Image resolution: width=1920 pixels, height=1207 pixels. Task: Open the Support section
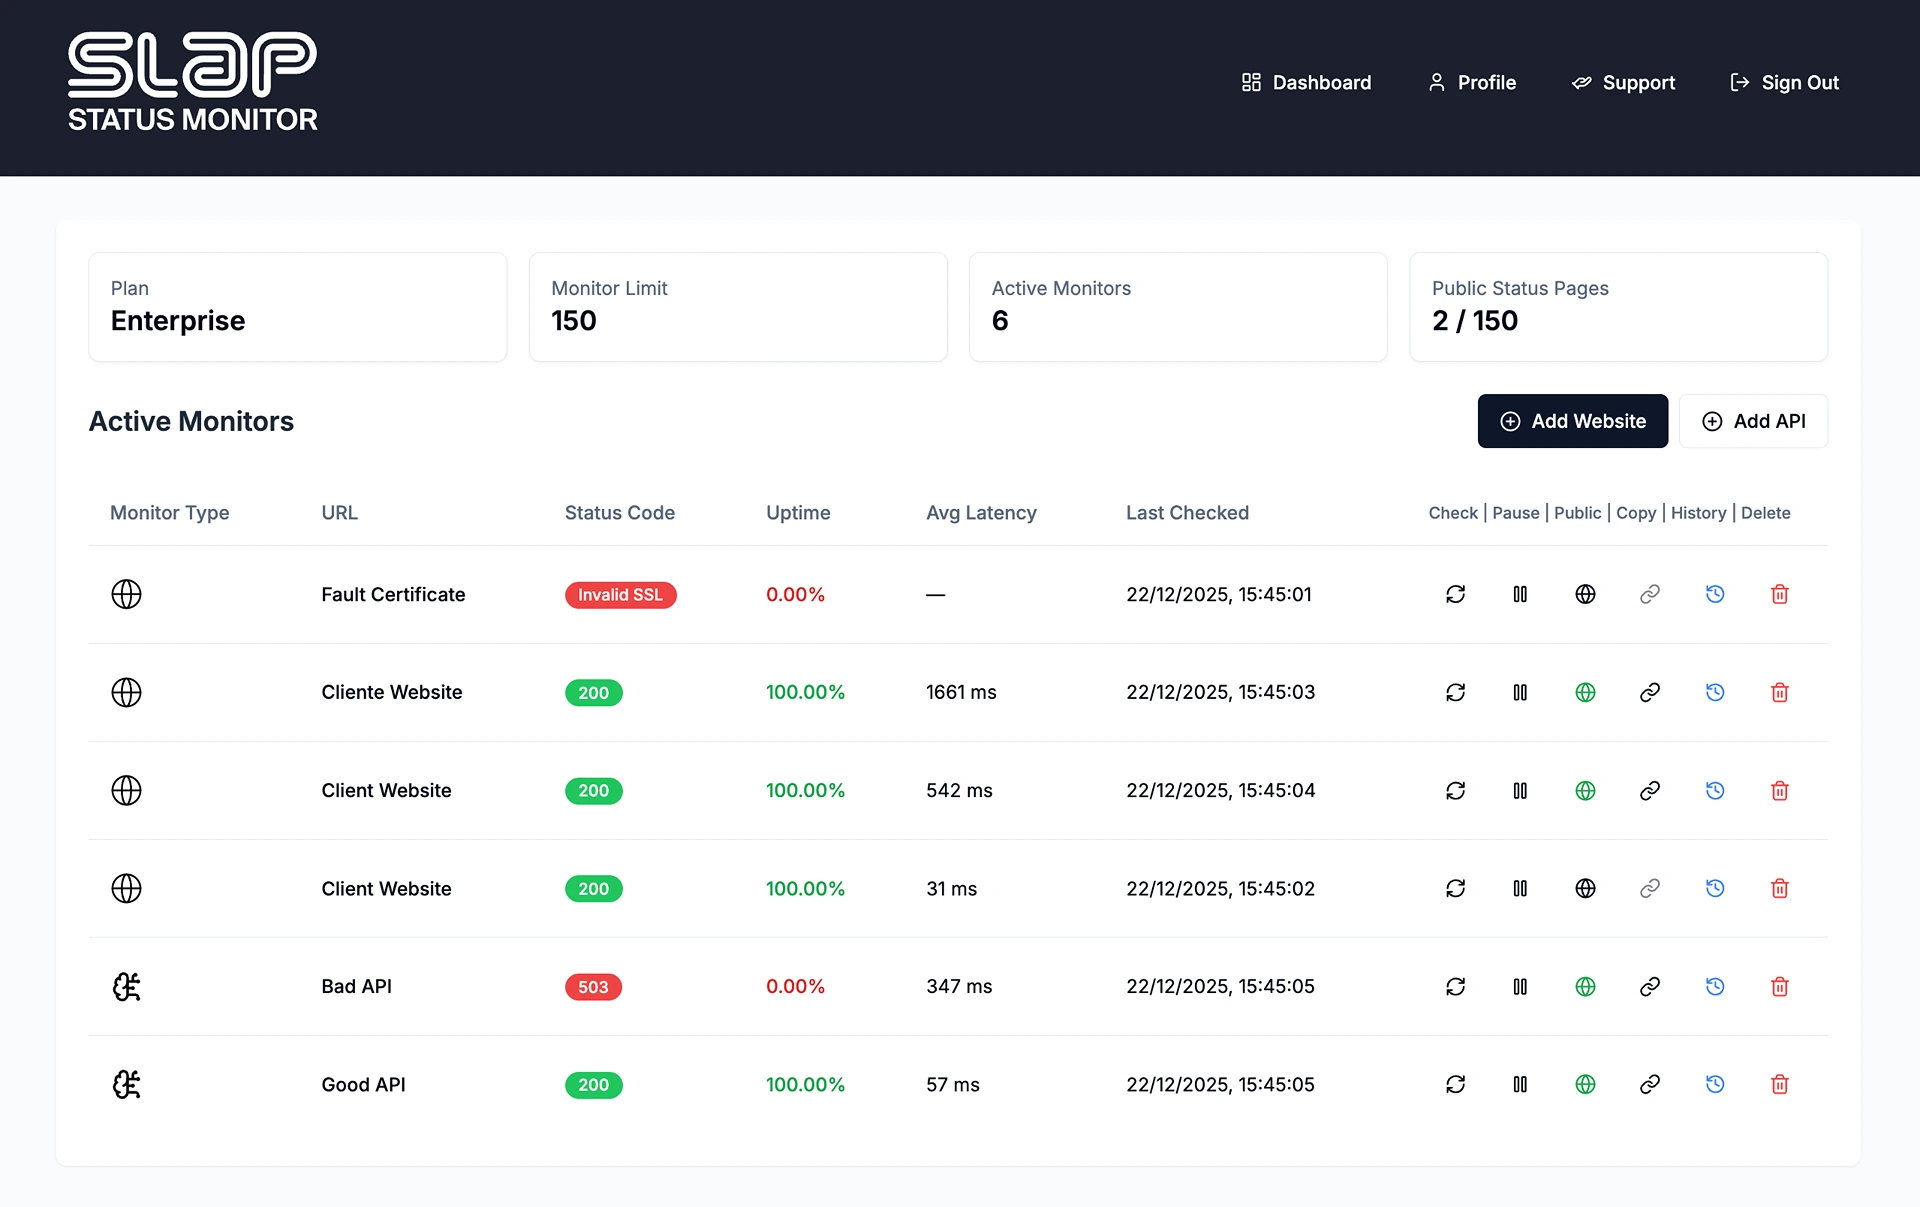coord(1622,82)
